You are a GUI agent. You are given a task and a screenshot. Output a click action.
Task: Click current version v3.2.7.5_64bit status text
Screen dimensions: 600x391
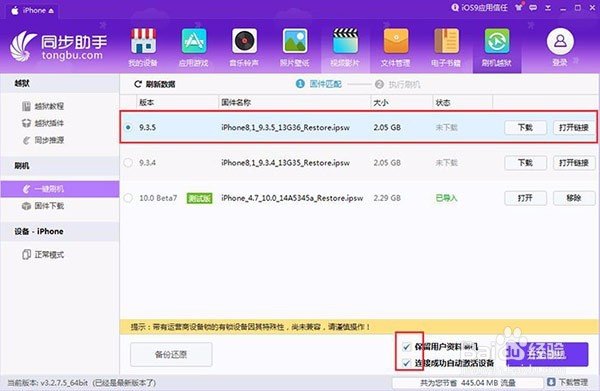82,383
